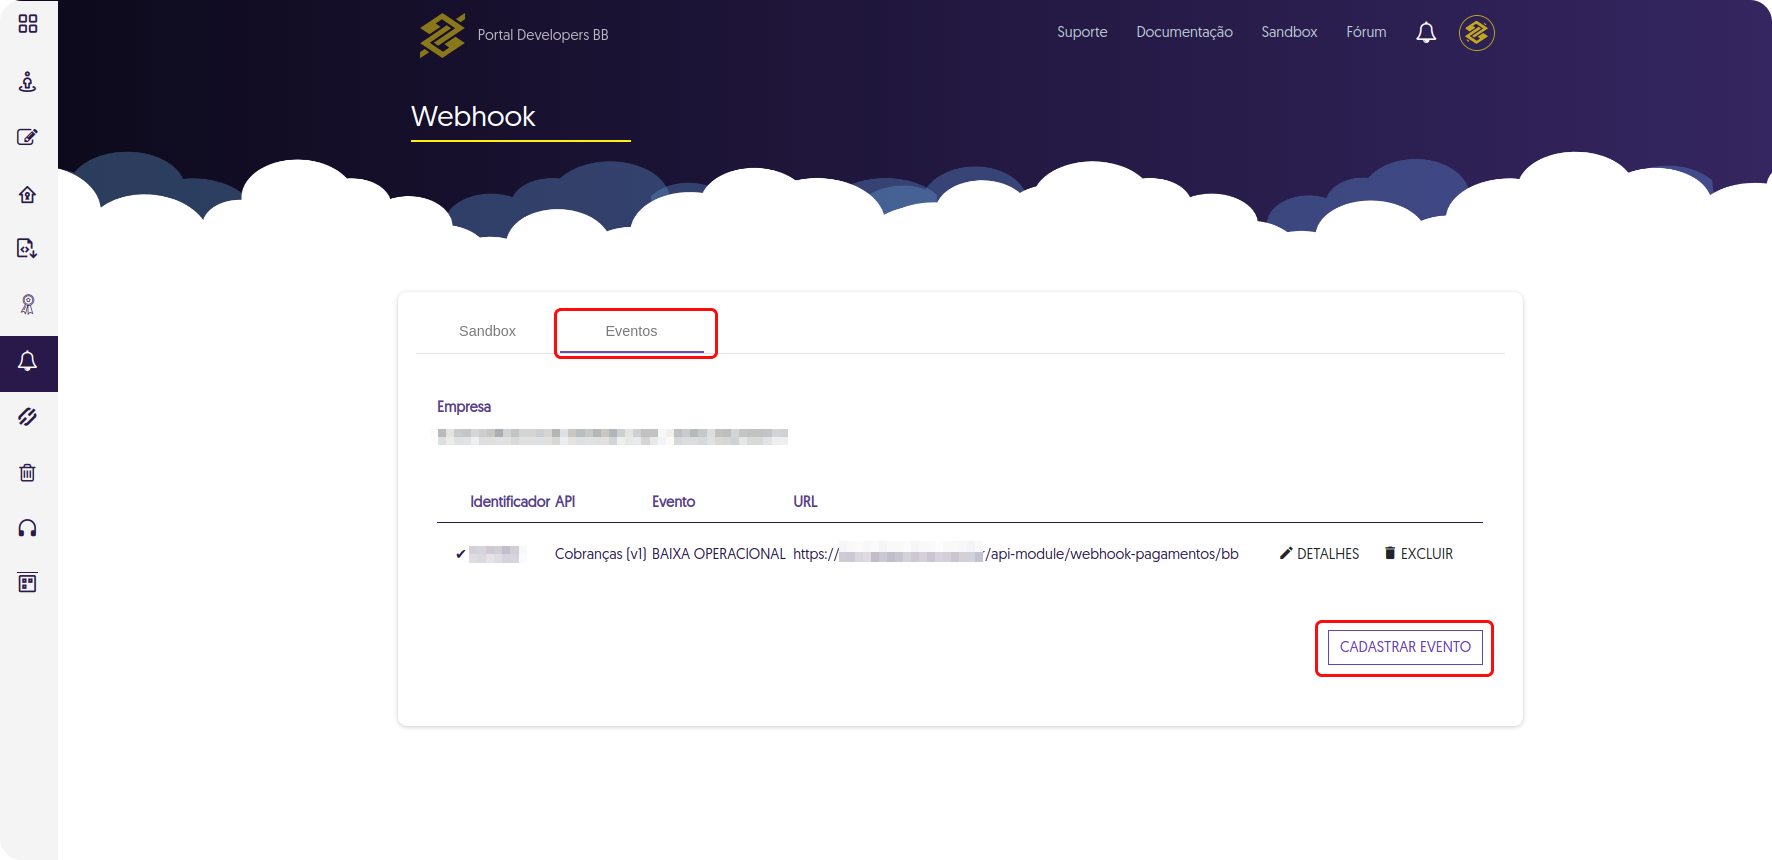Click the person location icon in sidebar

[28, 82]
